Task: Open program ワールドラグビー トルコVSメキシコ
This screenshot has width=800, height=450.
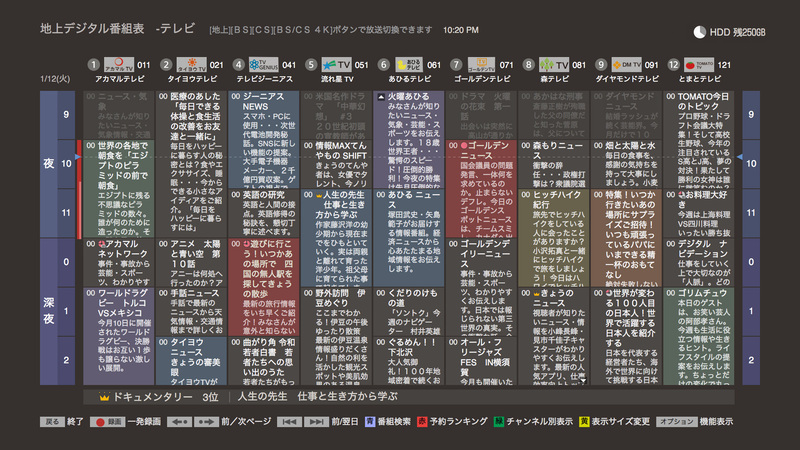Action: coord(119,336)
